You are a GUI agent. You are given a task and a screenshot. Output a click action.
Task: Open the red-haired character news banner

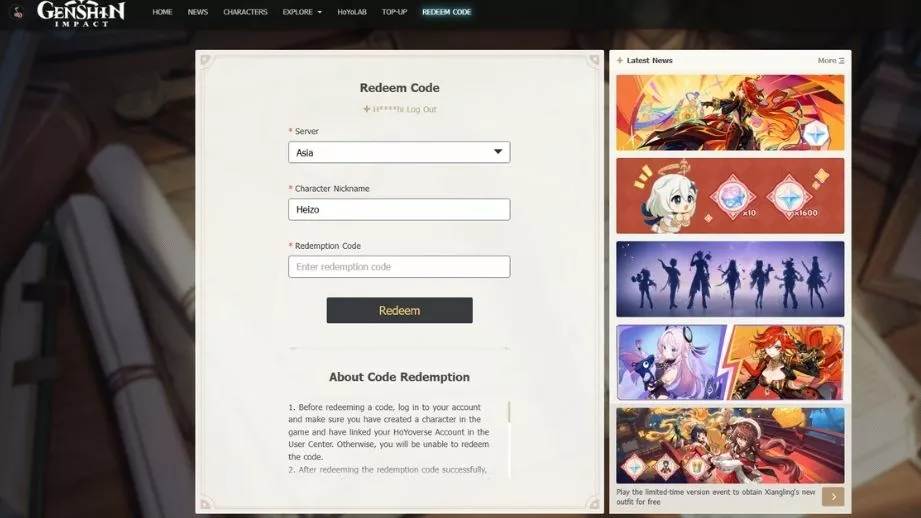730,113
